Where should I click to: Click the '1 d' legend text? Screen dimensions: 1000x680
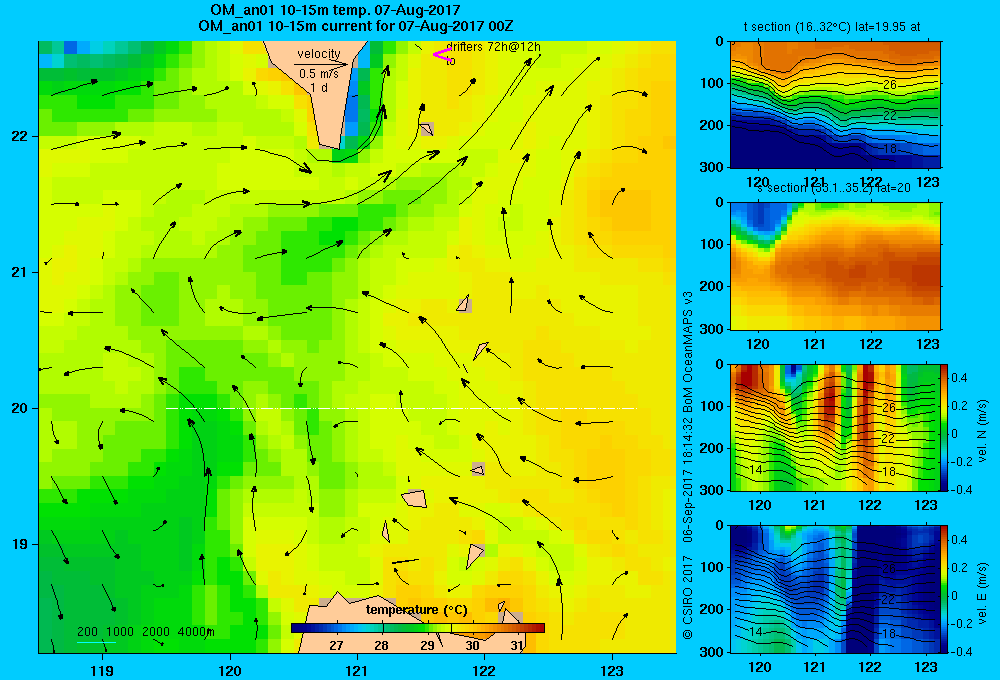point(319,87)
